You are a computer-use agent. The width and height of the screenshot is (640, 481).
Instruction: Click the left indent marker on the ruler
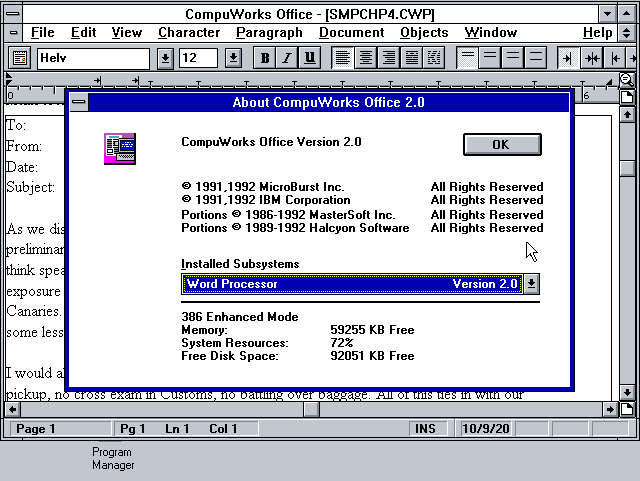(x=9, y=79)
